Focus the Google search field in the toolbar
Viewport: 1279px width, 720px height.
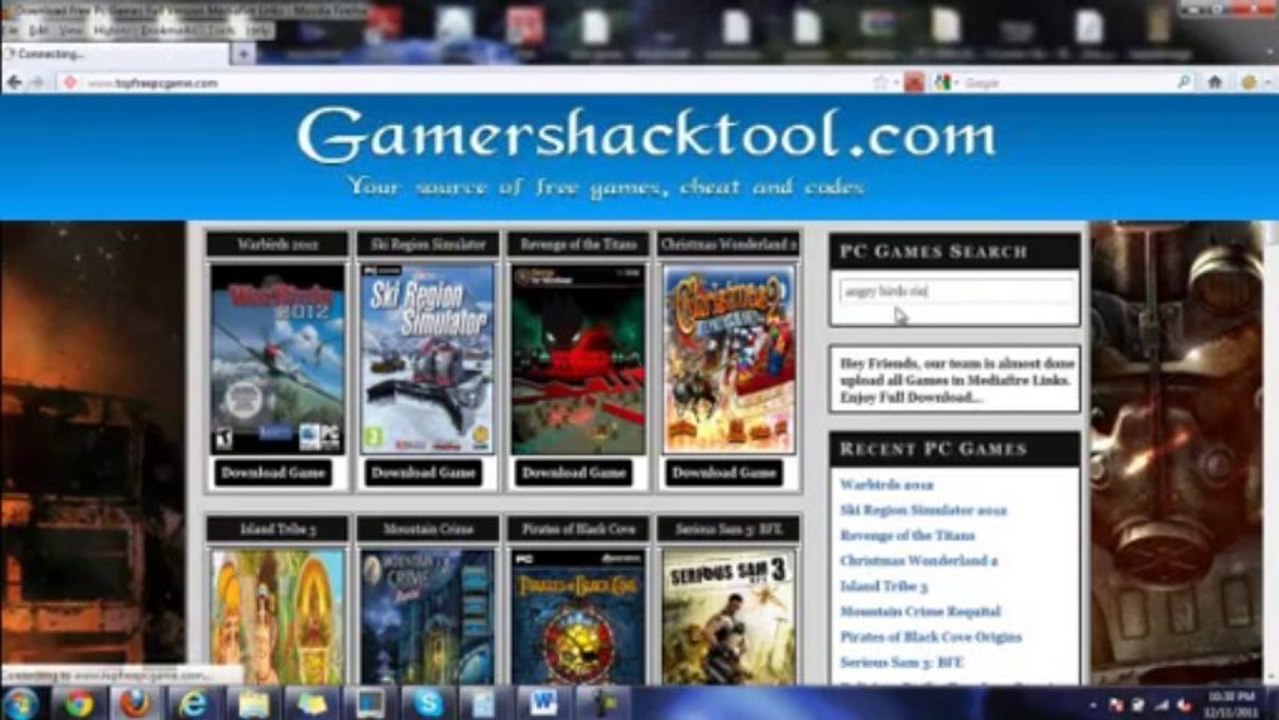[1065, 83]
